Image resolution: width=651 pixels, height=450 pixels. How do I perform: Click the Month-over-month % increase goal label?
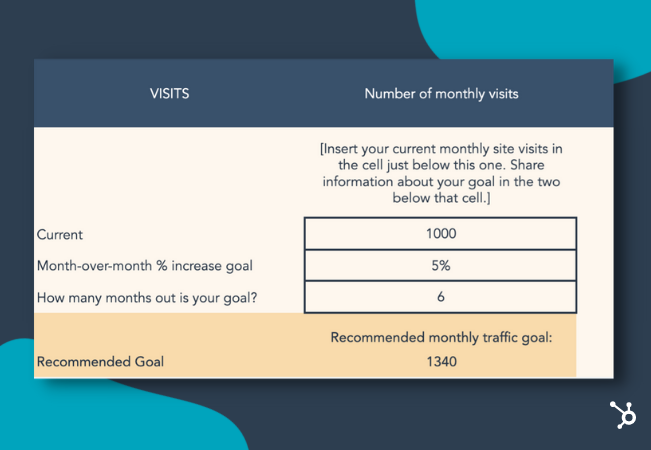(x=144, y=266)
